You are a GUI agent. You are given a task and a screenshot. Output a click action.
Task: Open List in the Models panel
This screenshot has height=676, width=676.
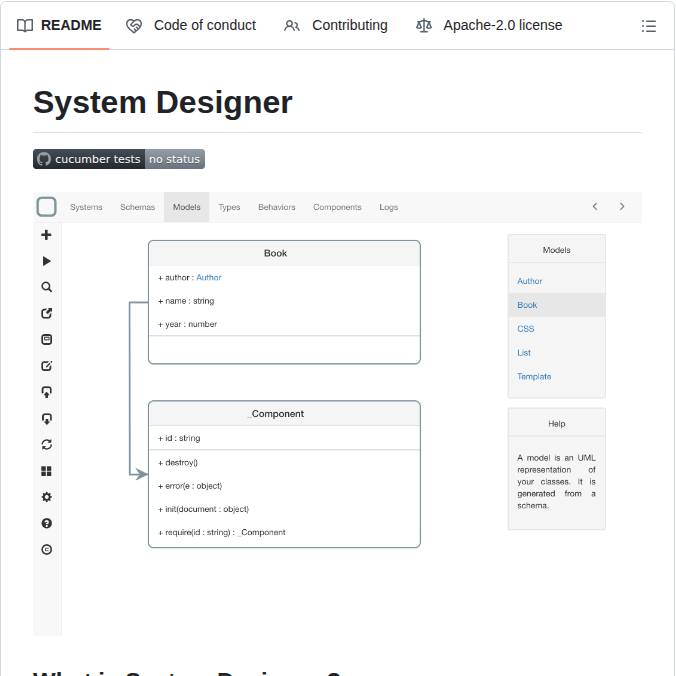point(524,353)
